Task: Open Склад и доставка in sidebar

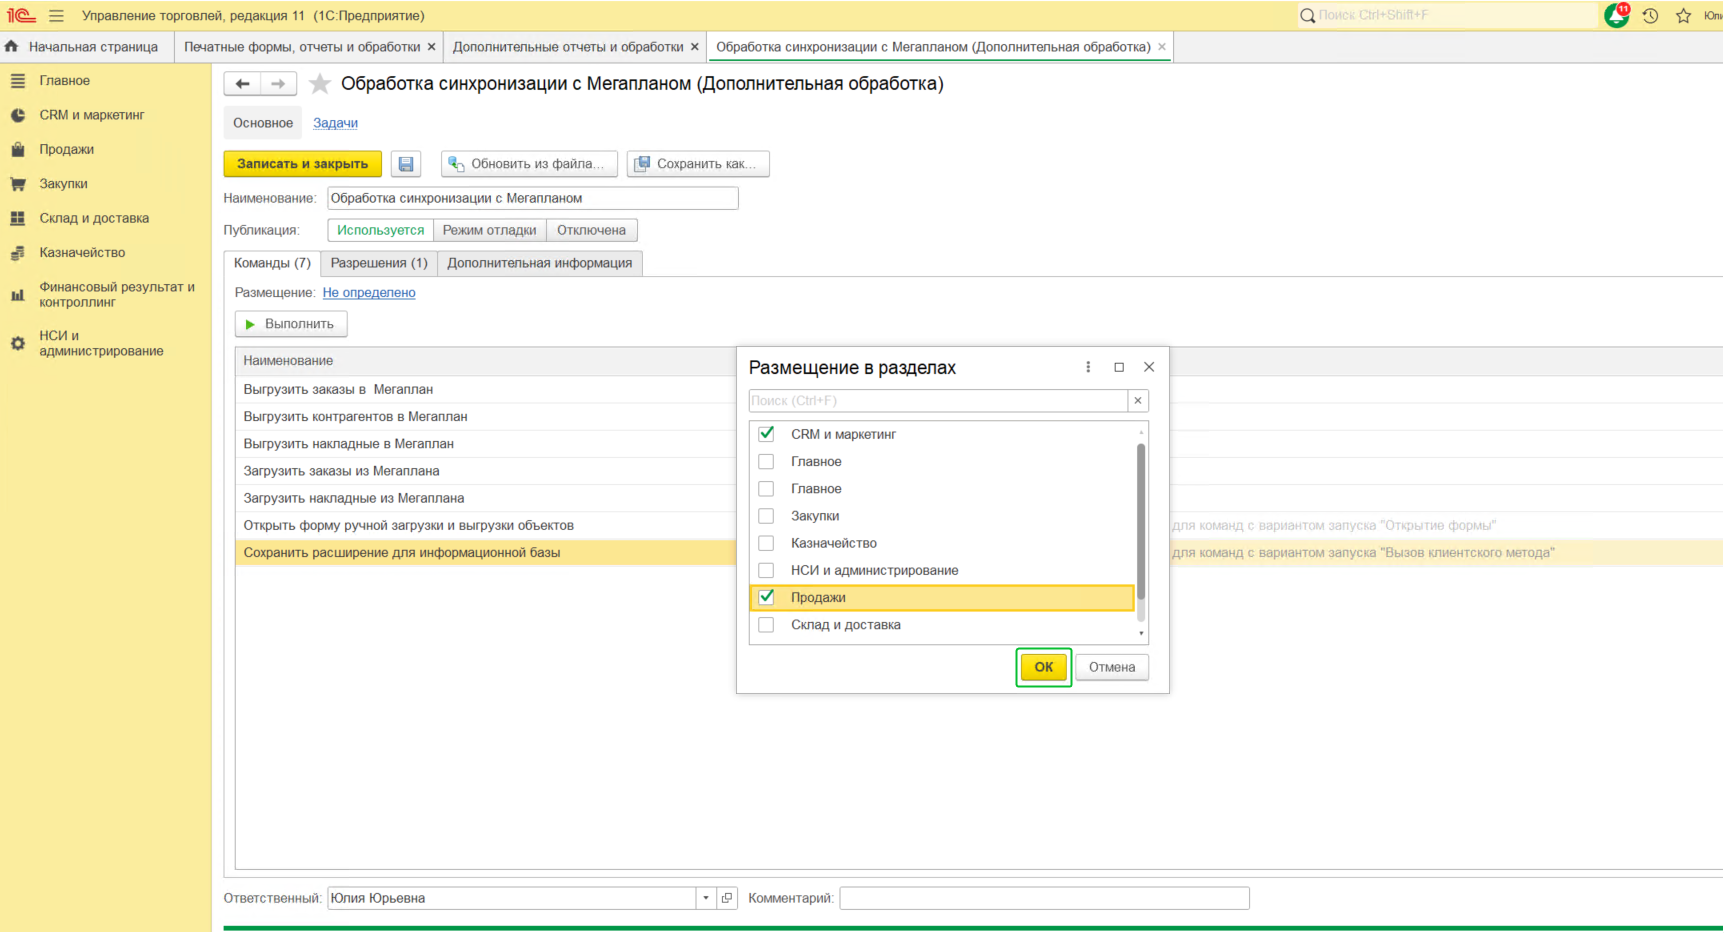Action: coord(94,218)
